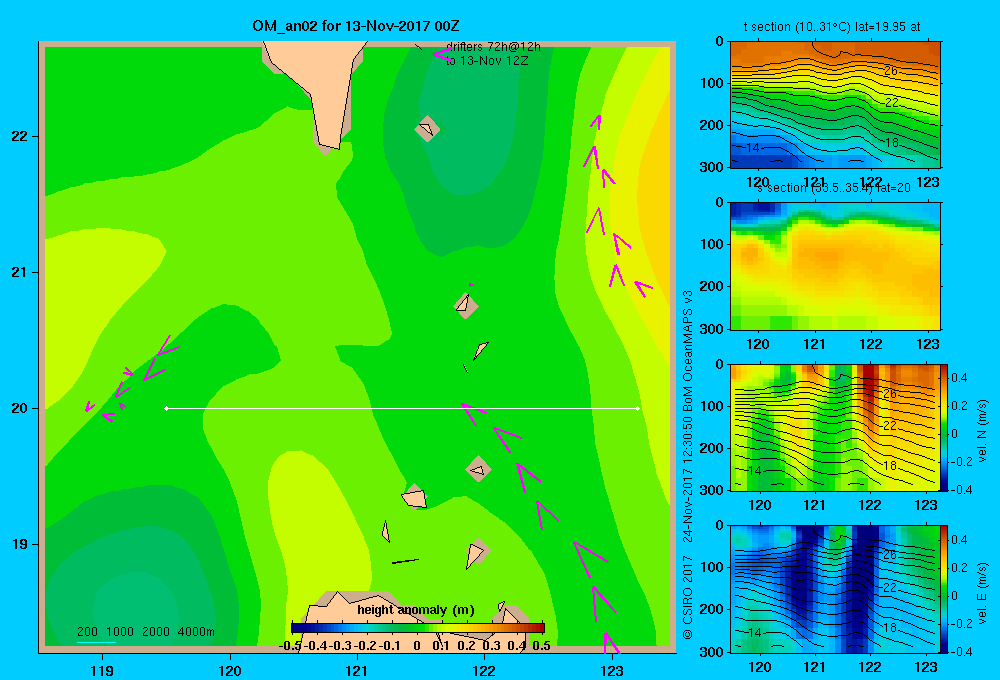Select the height anomaly color bar

(417, 628)
